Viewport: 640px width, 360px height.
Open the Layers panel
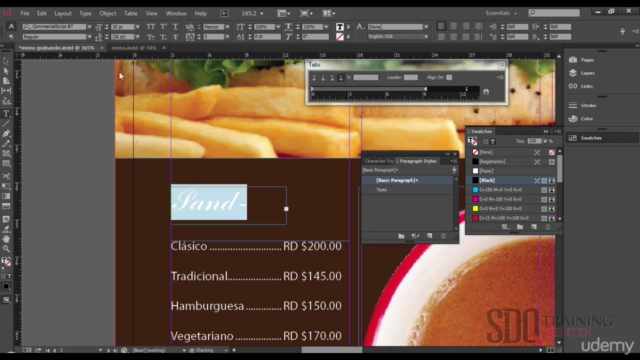coord(582,73)
